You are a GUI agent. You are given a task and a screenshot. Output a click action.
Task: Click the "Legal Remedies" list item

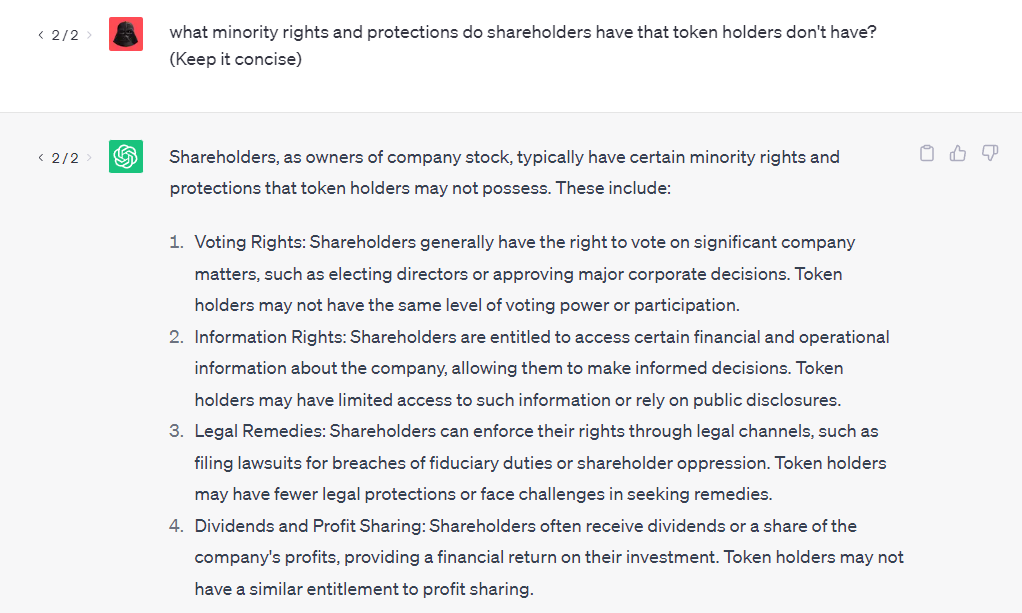click(540, 462)
